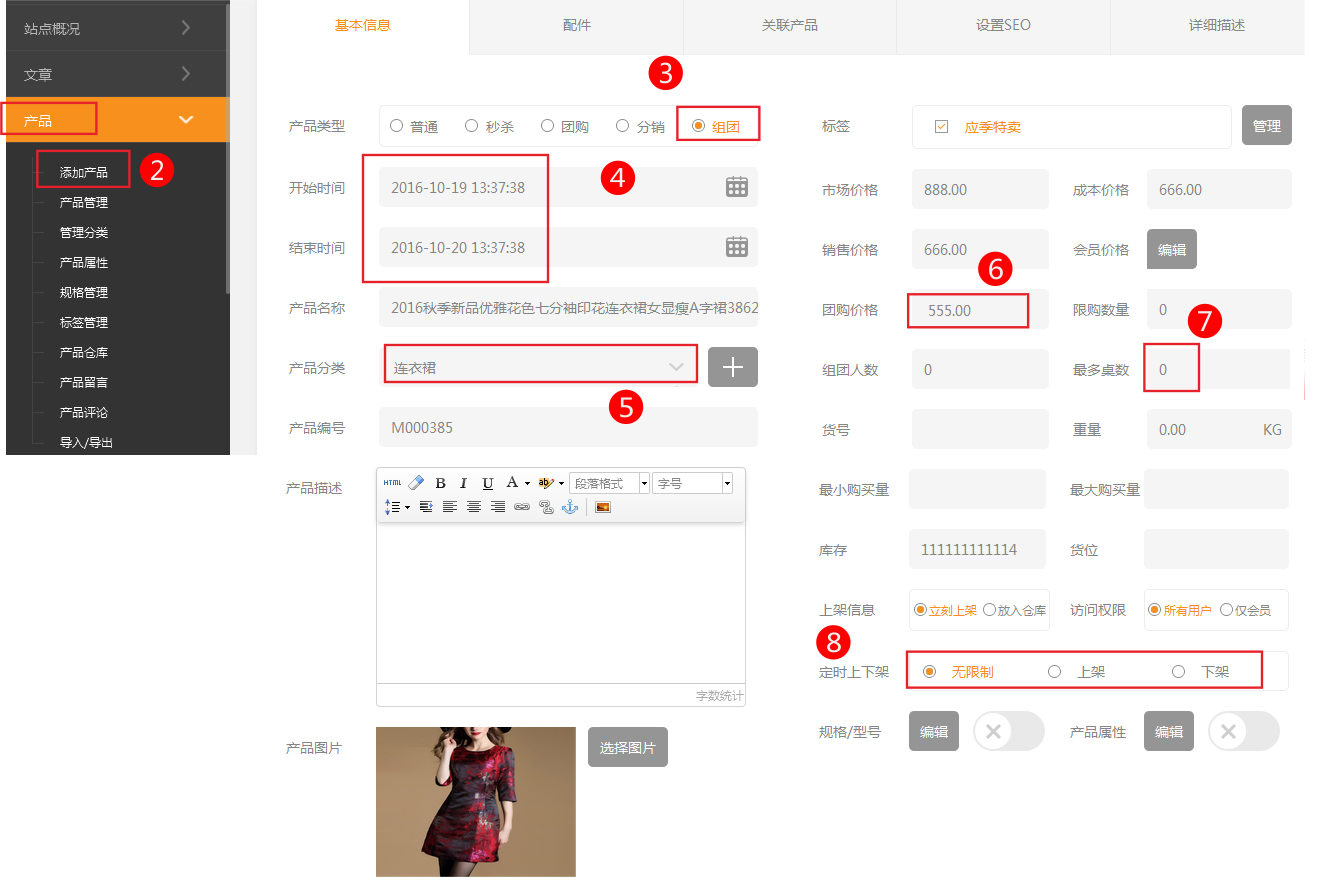Click the eraser clear-formatting icon
The height and width of the screenshot is (884, 1325).
click(417, 483)
